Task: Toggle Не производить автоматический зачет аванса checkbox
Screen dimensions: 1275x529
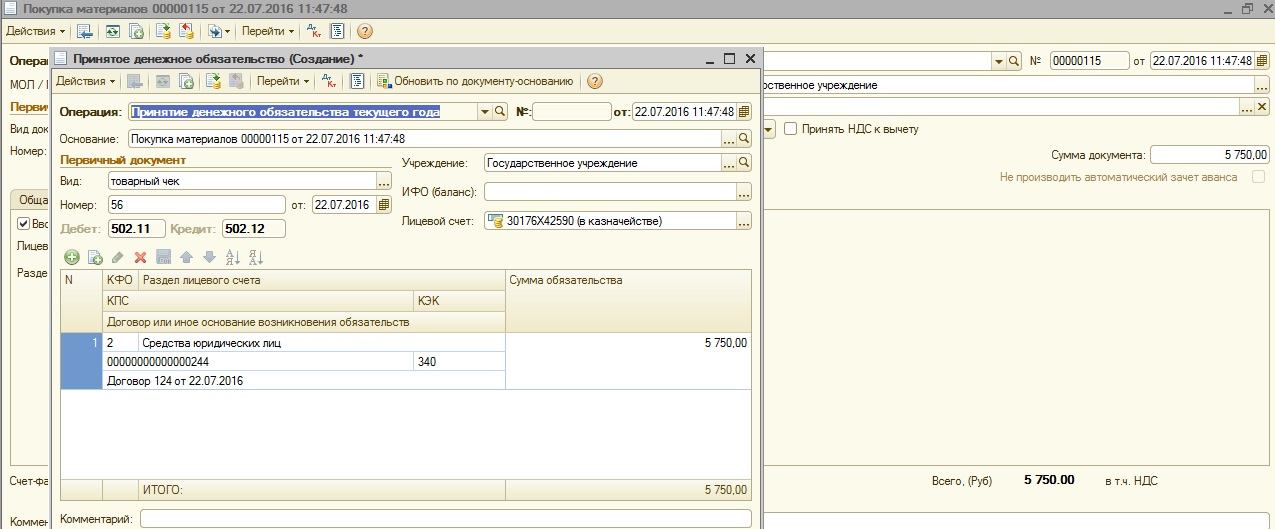Action: pyautogui.click(x=1259, y=177)
